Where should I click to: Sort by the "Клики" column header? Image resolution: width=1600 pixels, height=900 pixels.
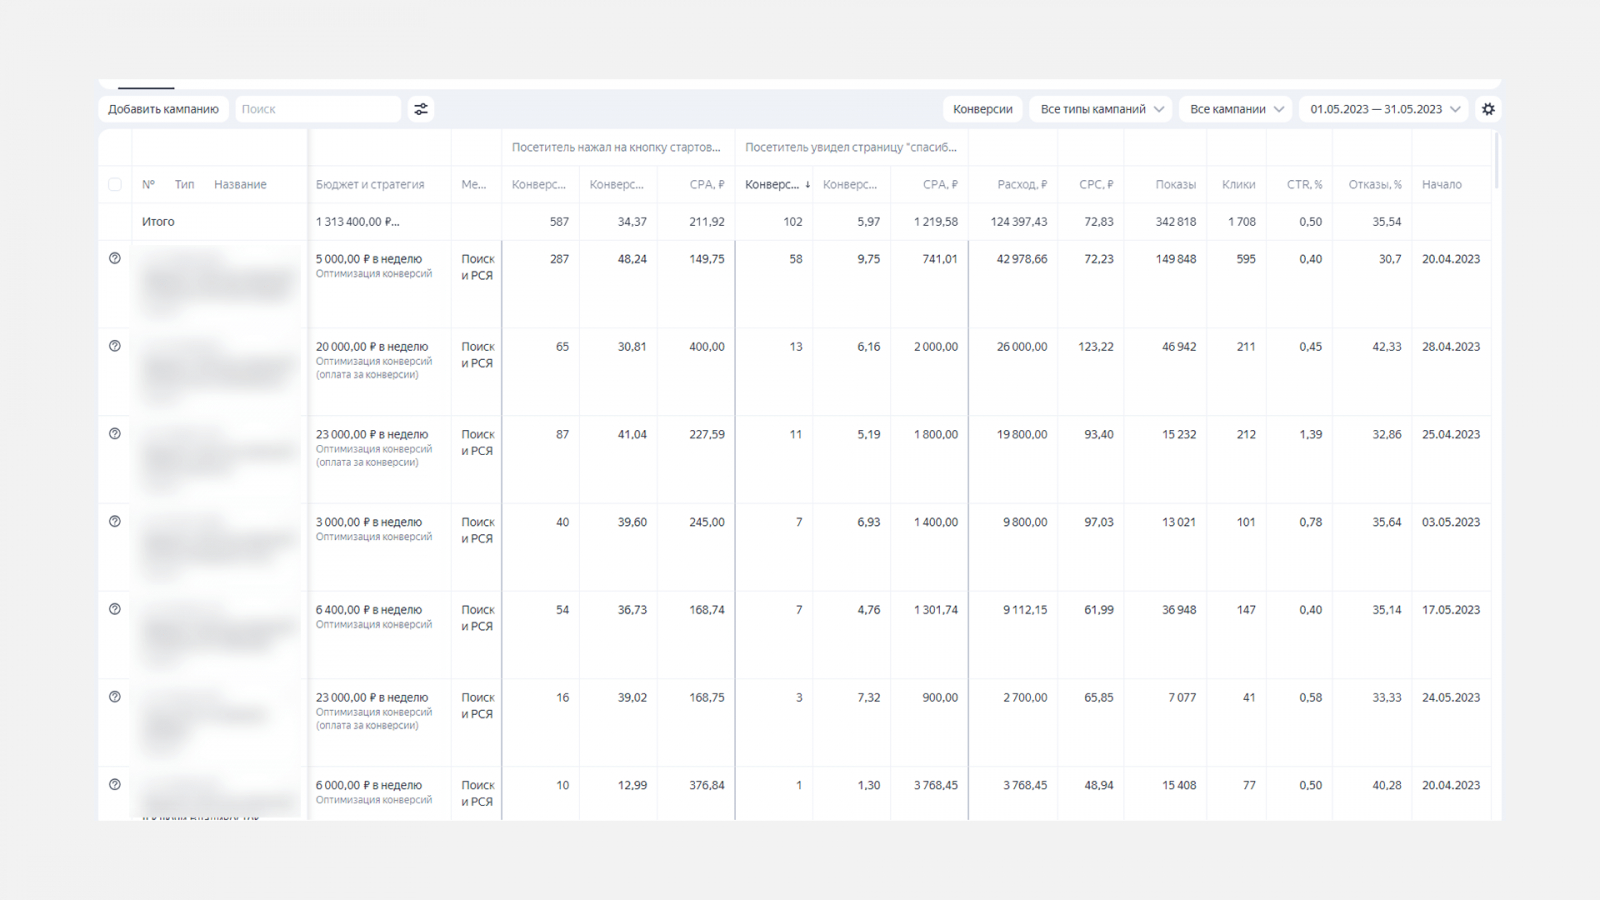(1238, 185)
